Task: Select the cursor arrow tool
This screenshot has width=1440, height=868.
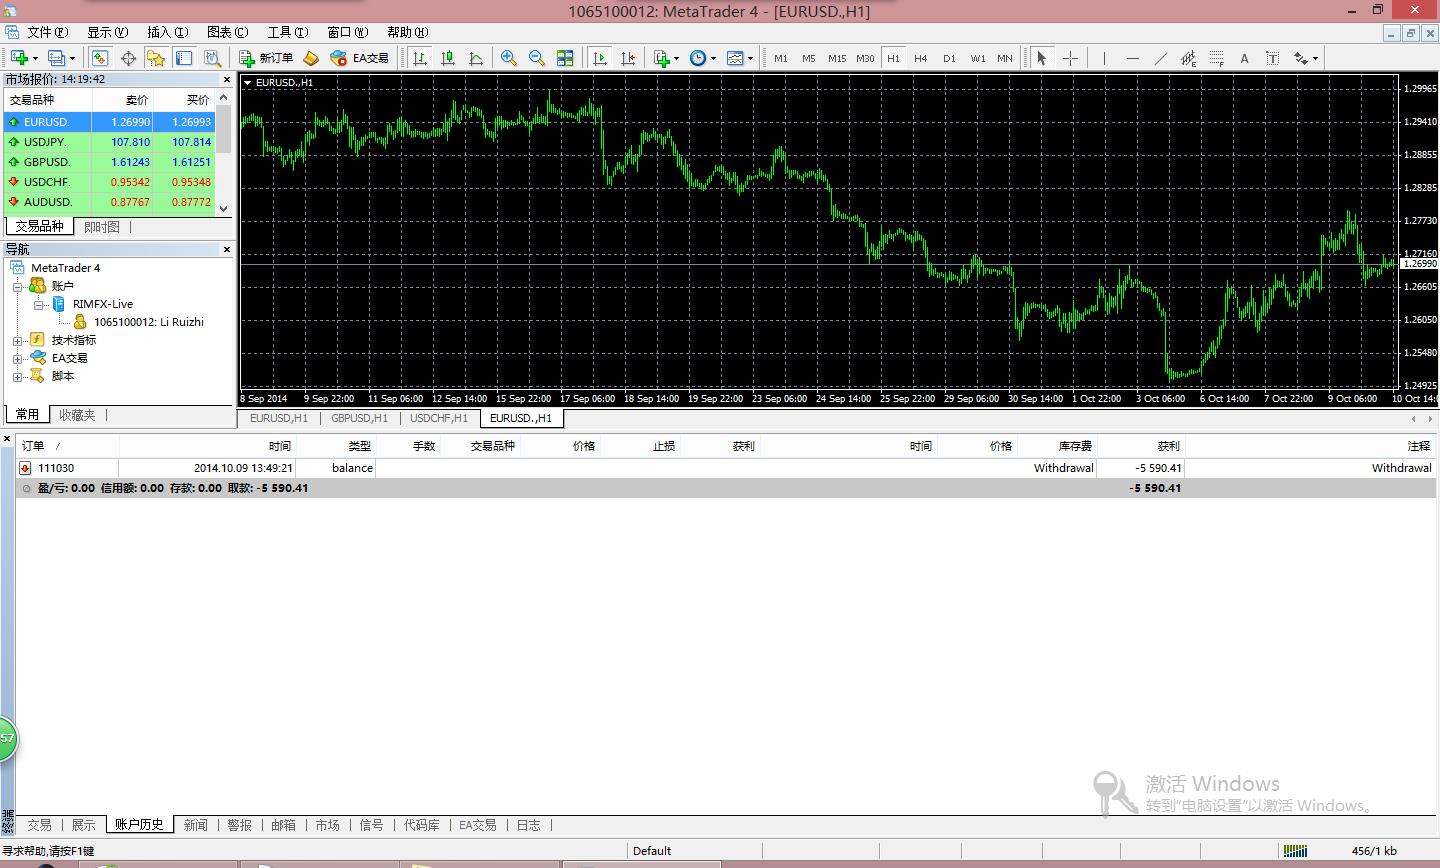Action: [1041, 58]
